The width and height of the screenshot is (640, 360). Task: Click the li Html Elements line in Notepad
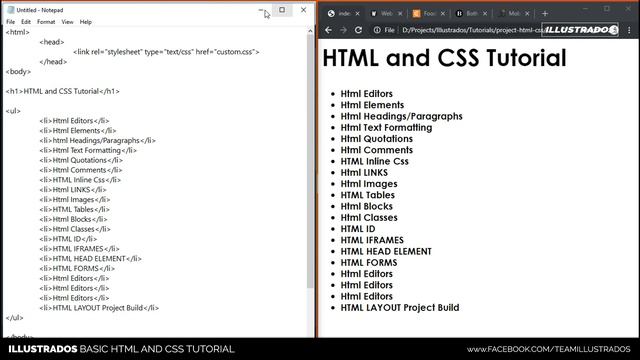click(x=78, y=131)
